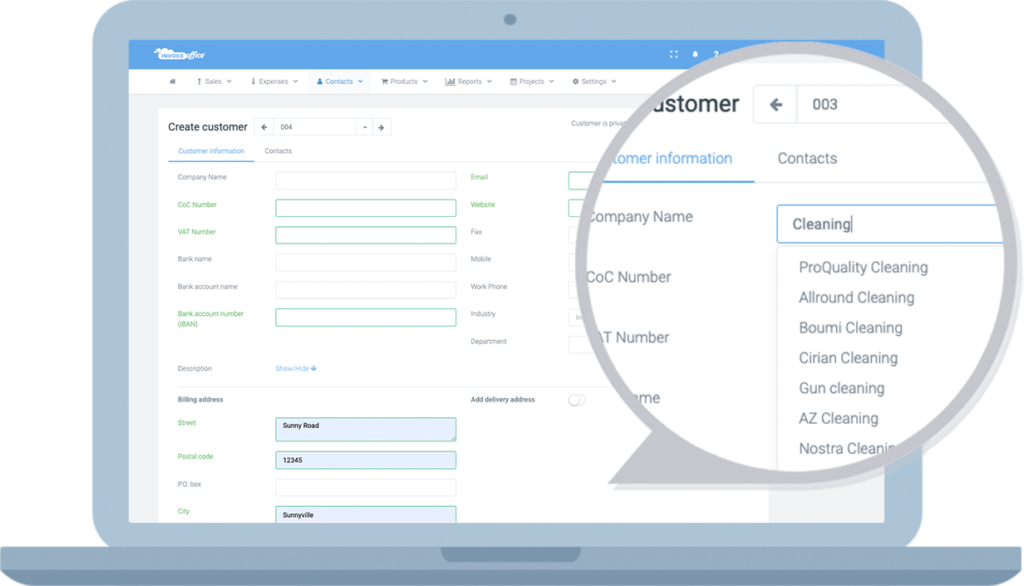1024x586 pixels.
Task: Go to next customer with right arrow
Action: [381, 127]
